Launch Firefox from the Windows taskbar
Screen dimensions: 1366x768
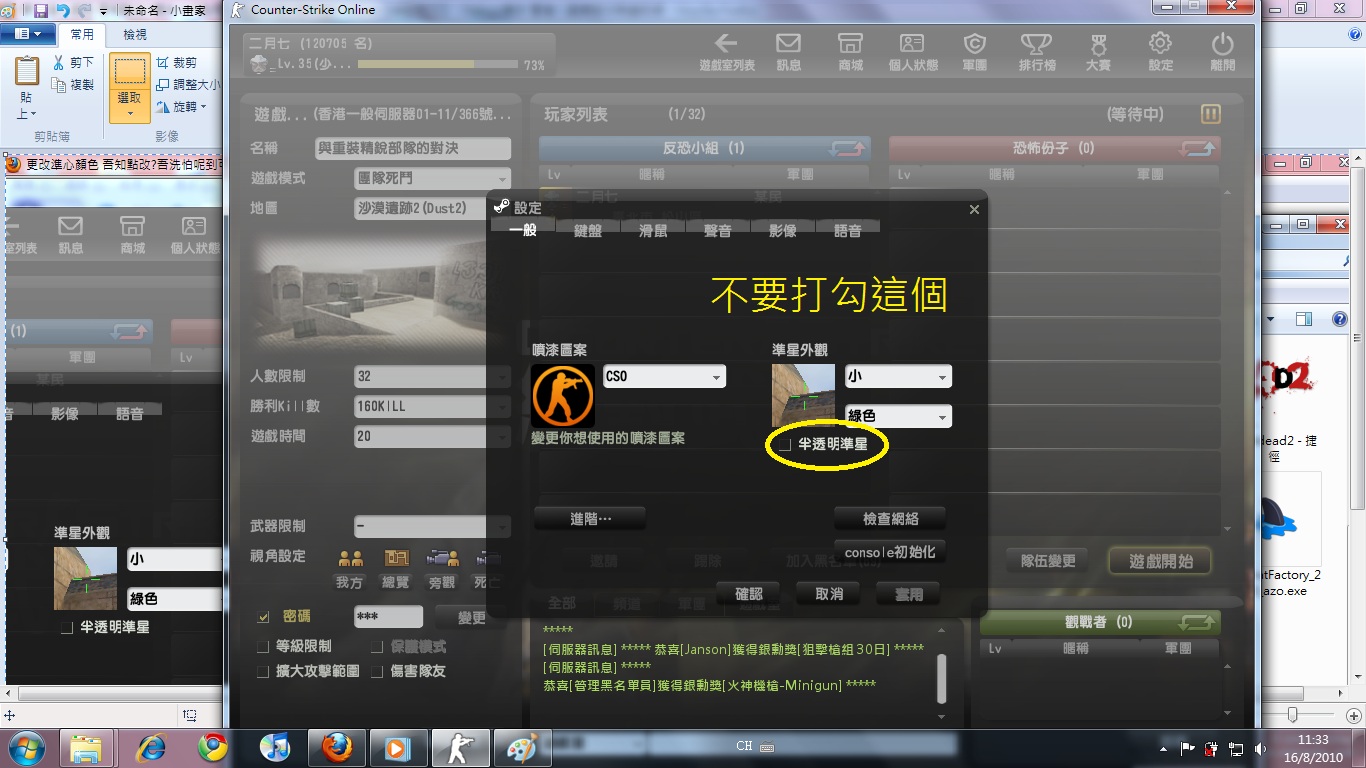(x=336, y=748)
